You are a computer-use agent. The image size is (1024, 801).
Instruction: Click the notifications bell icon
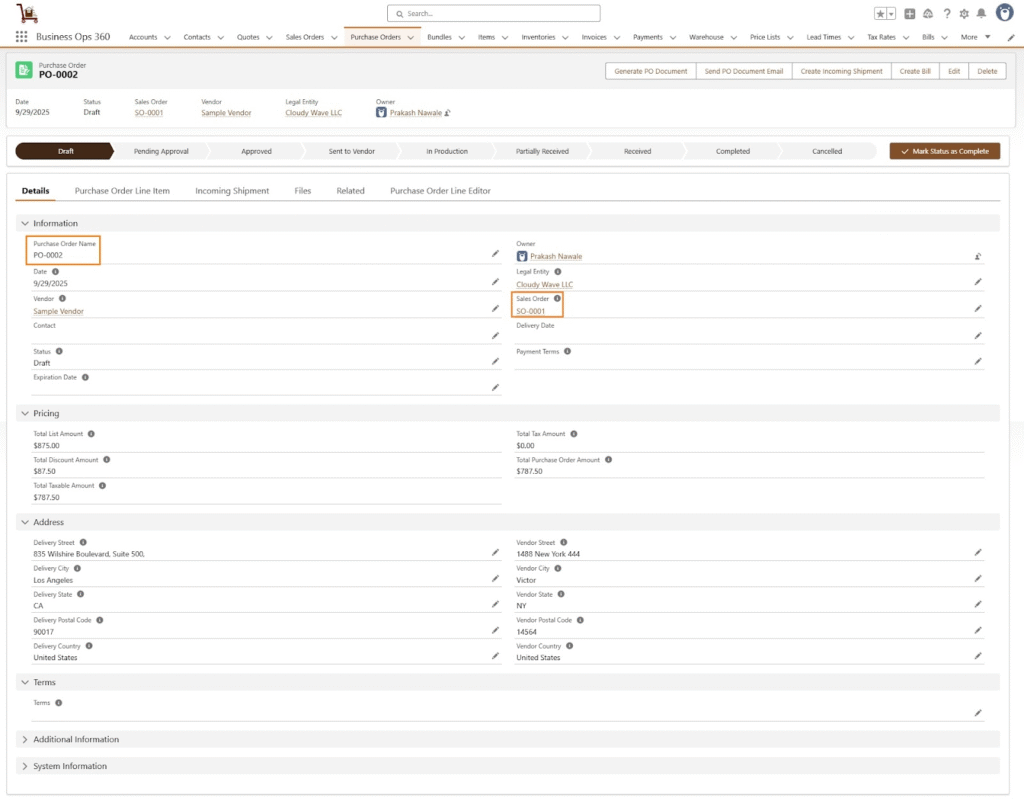[981, 14]
